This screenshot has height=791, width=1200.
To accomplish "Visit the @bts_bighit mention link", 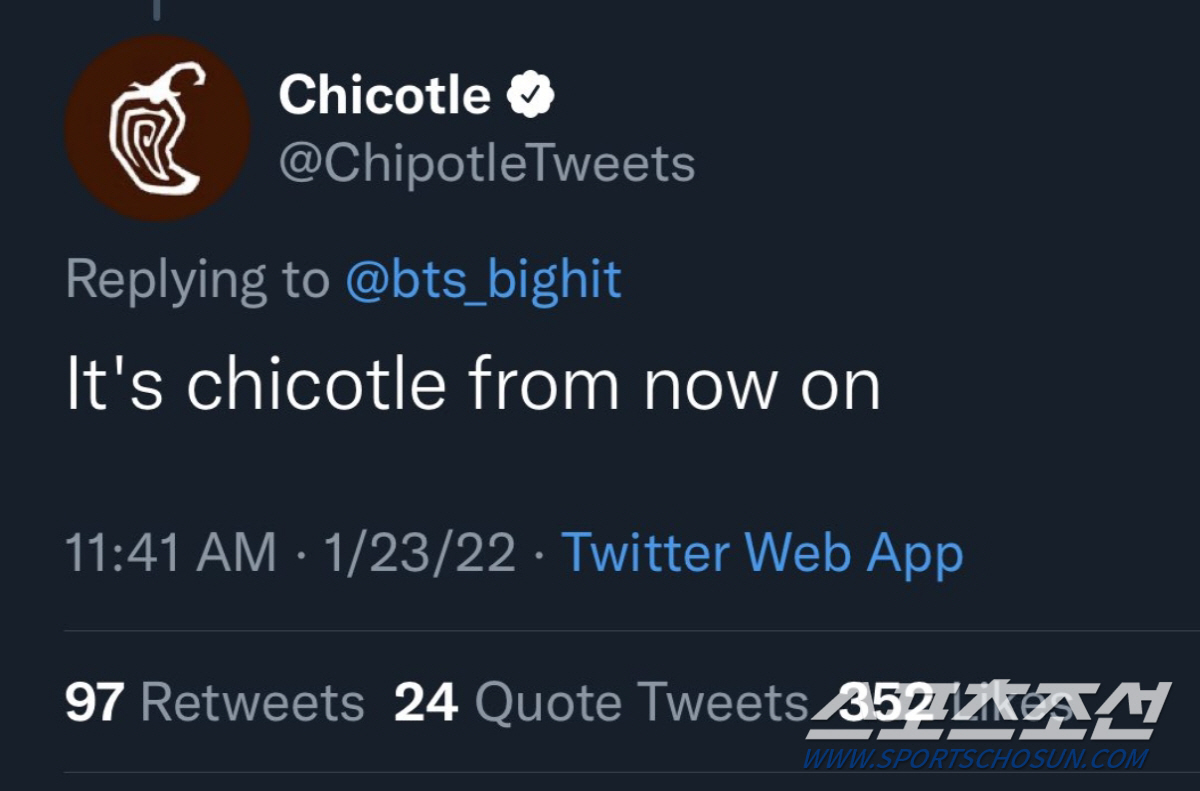I will (x=483, y=280).
